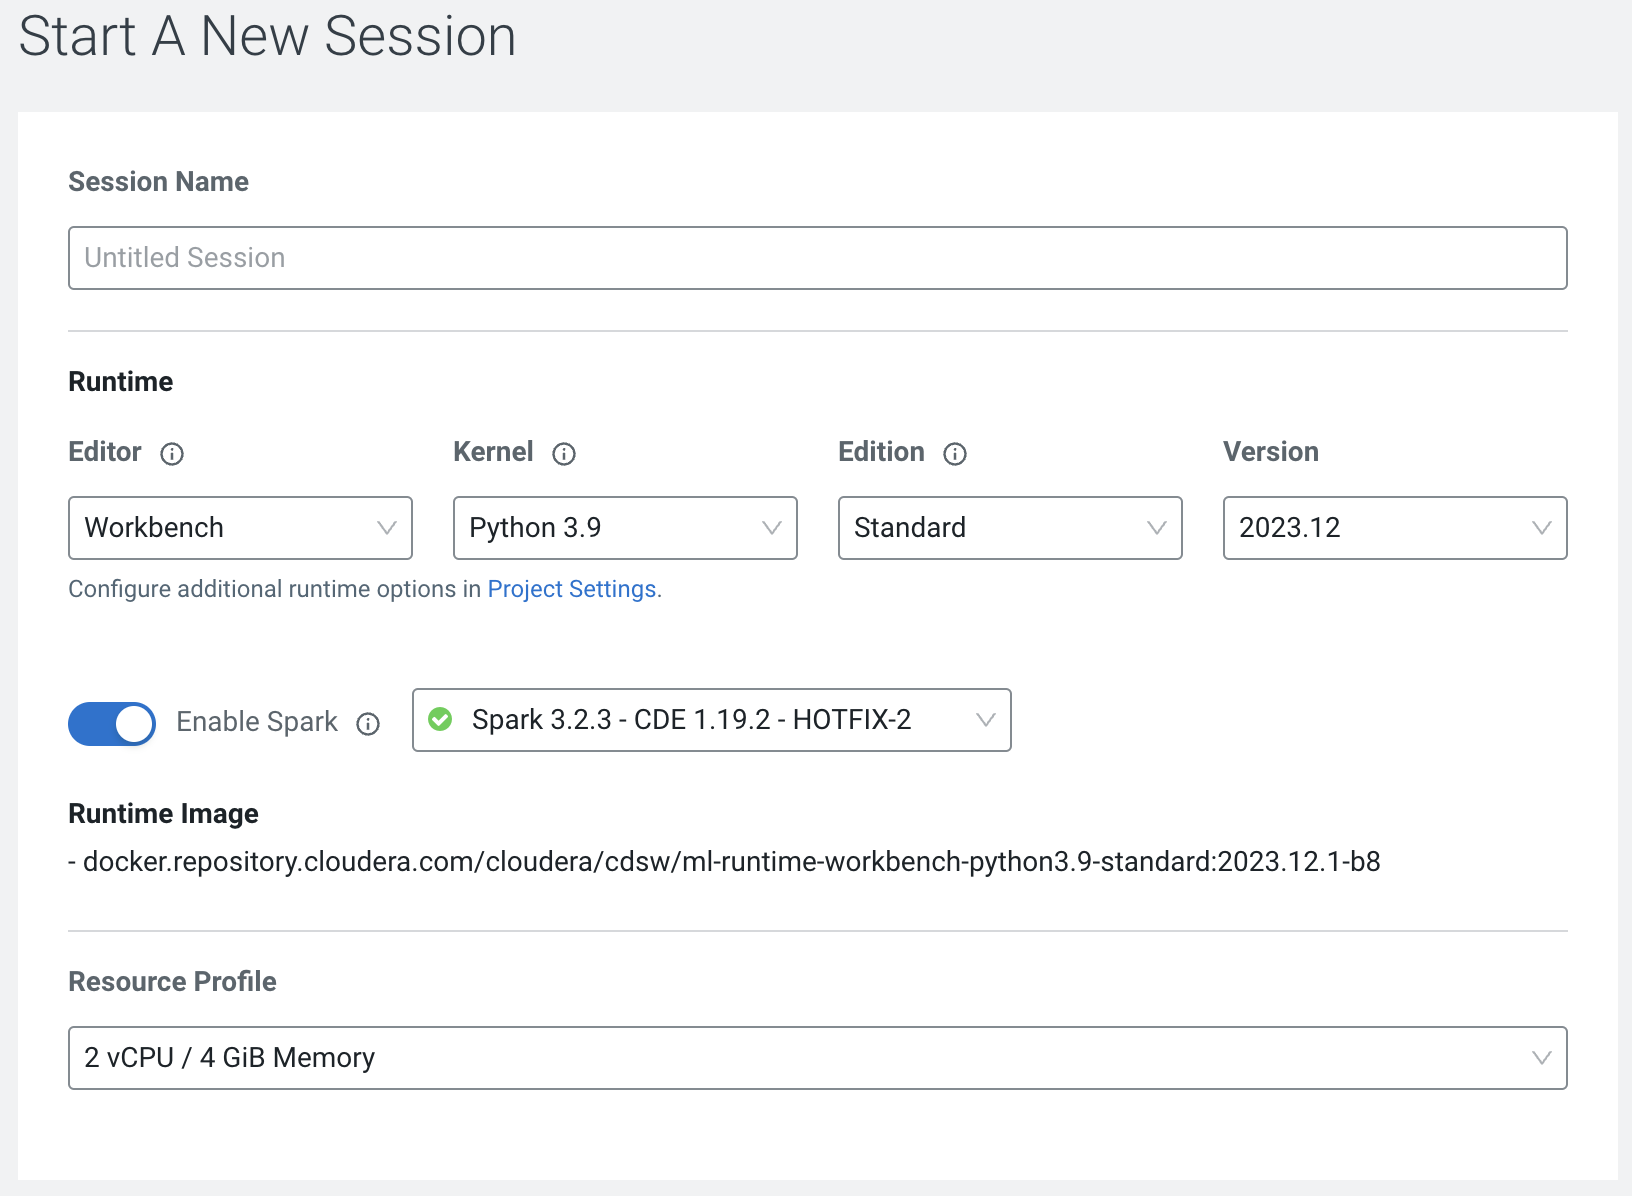Viewport: 1632px width, 1196px height.
Task: Open the Editor Workbench dropdown
Action: click(x=240, y=528)
